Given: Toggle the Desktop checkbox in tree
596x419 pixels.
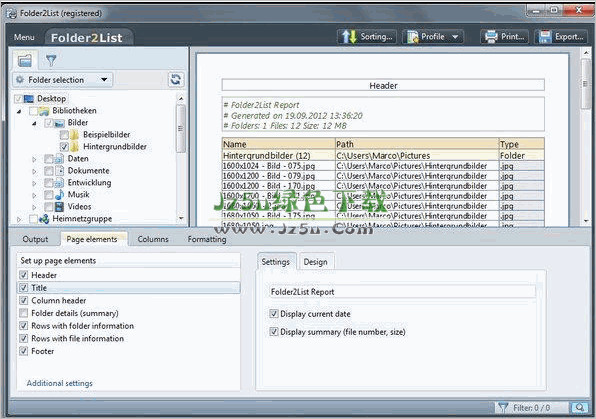Looking at the screenshot, I should point(18,99).
